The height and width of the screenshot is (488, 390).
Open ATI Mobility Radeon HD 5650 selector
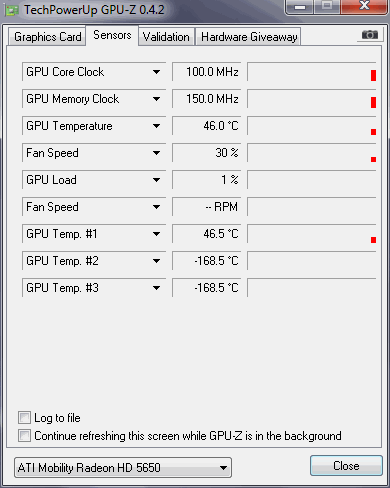pyautogui.click(x=123, y=468)
